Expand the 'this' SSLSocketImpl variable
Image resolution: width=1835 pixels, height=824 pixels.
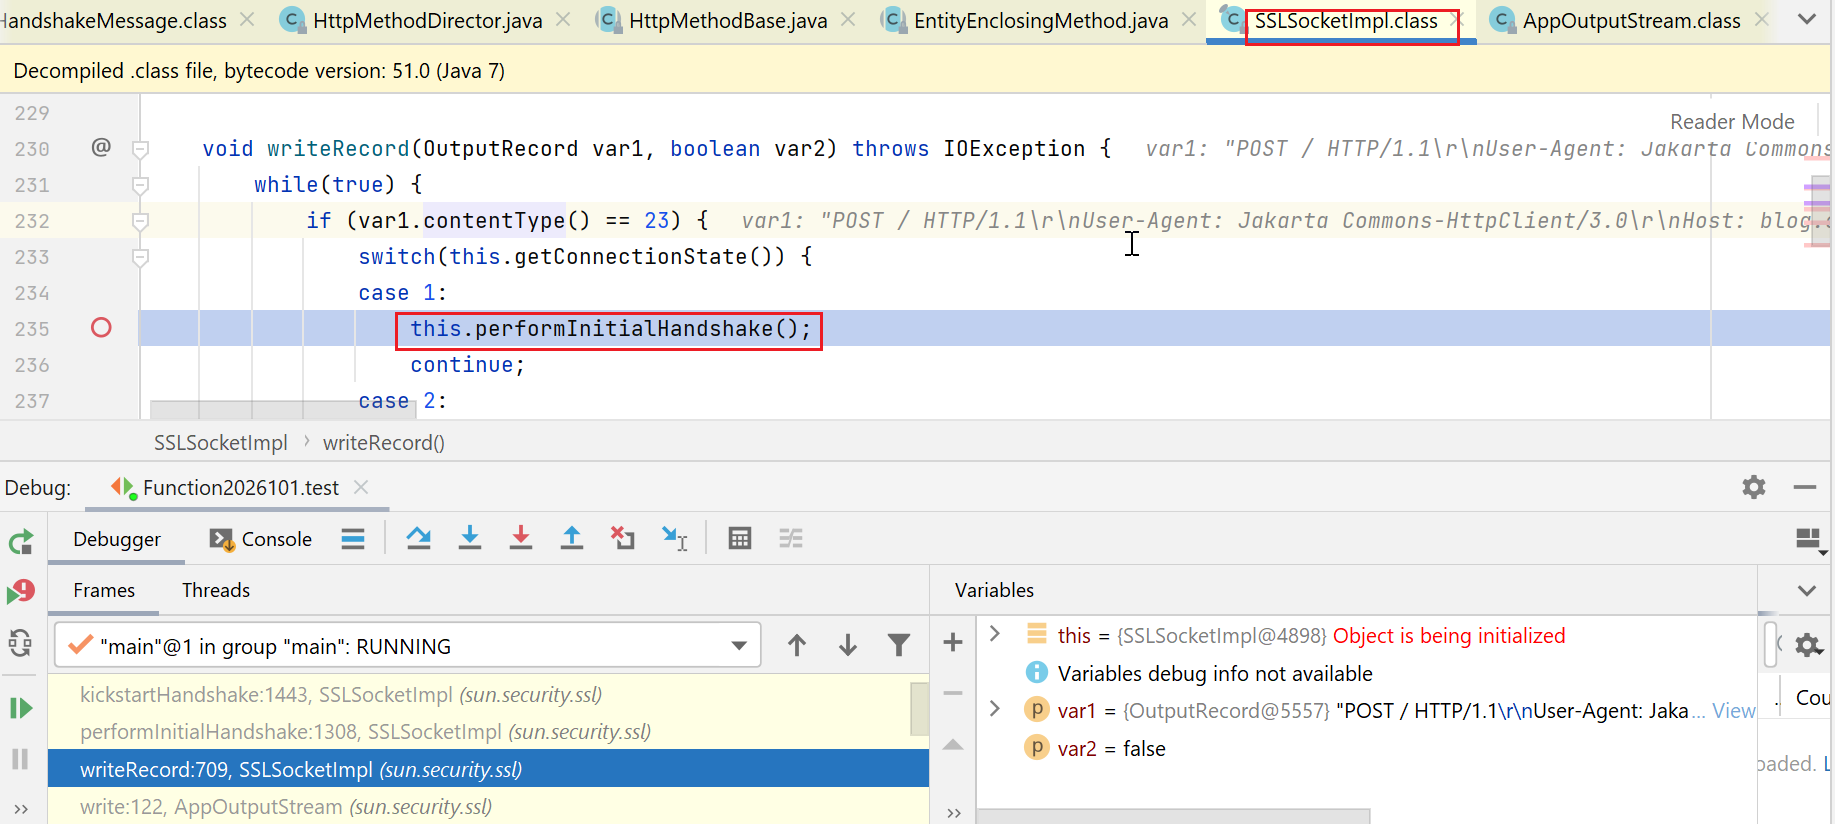point(995,634)
